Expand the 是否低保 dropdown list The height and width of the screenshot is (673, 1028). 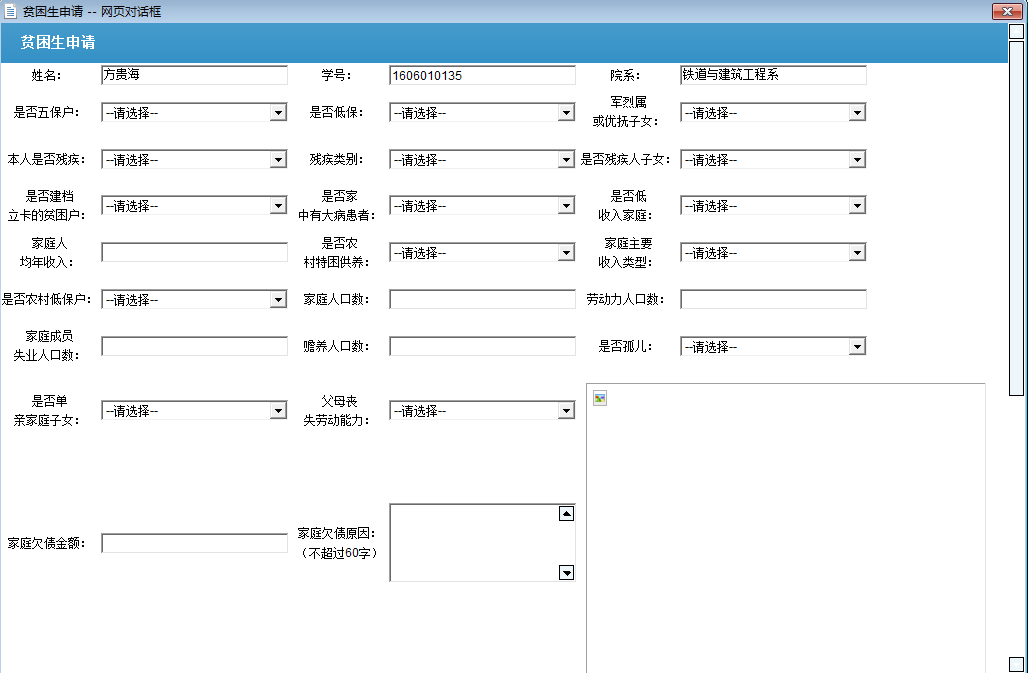click(x=482, y=113)
